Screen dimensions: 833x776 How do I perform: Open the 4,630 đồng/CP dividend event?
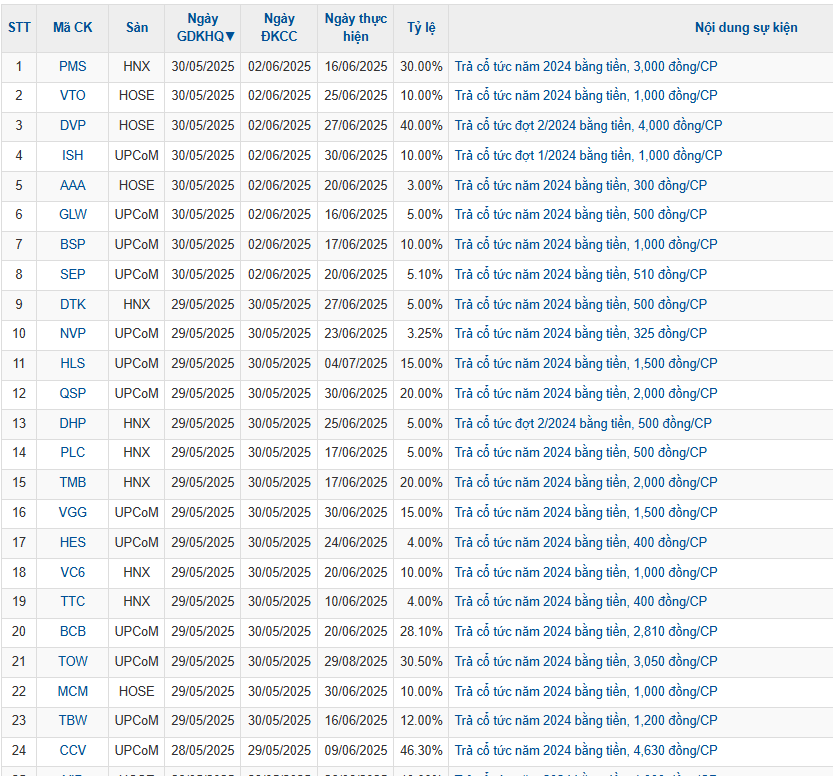[x=586, y=750]
